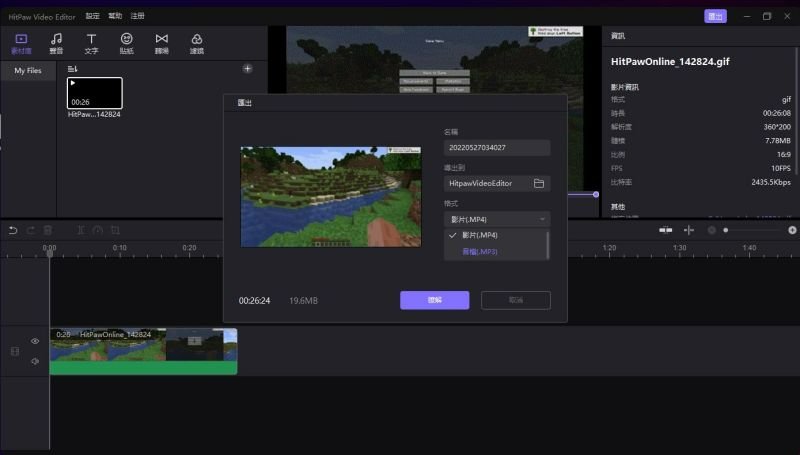Click the format list scrollbar in the export dialog
The image size is (800, 455).
(x=548, y=245)
